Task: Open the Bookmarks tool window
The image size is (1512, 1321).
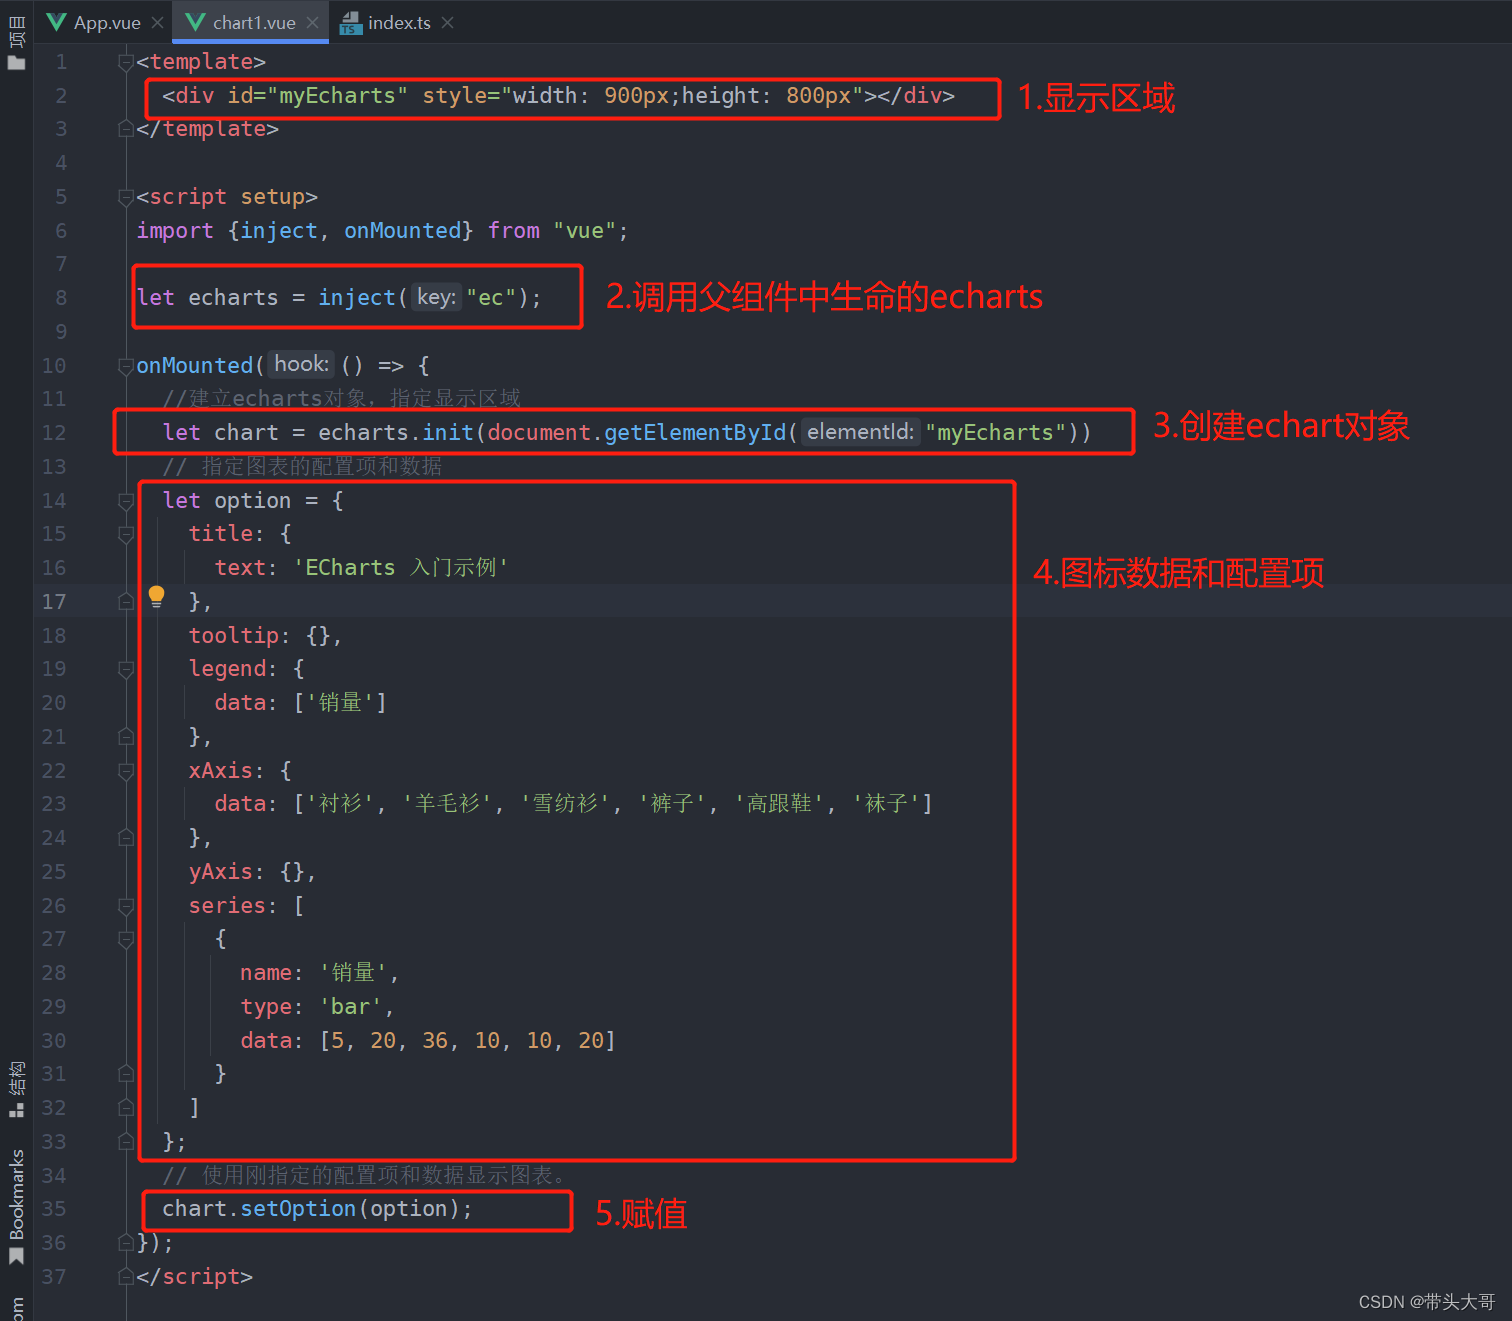Action: coord(16,1207)
